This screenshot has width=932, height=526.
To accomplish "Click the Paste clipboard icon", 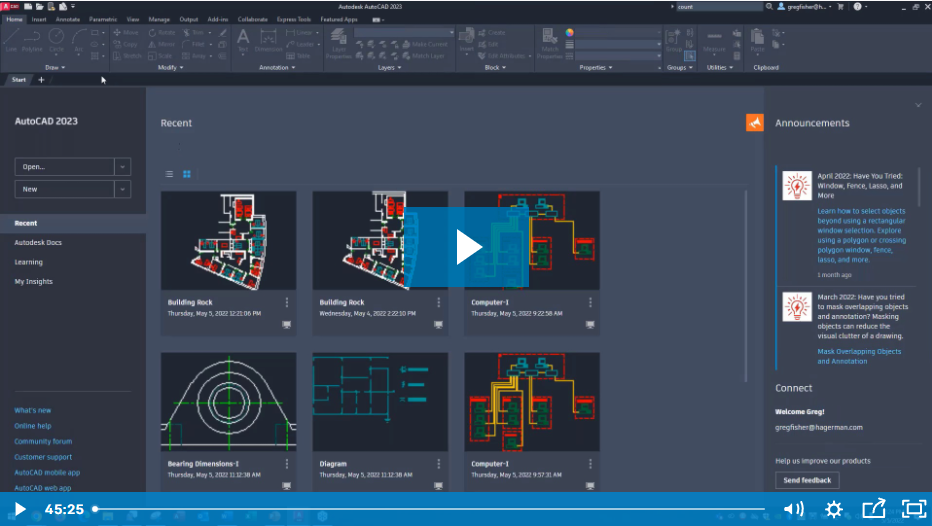I will pos(757,40).
